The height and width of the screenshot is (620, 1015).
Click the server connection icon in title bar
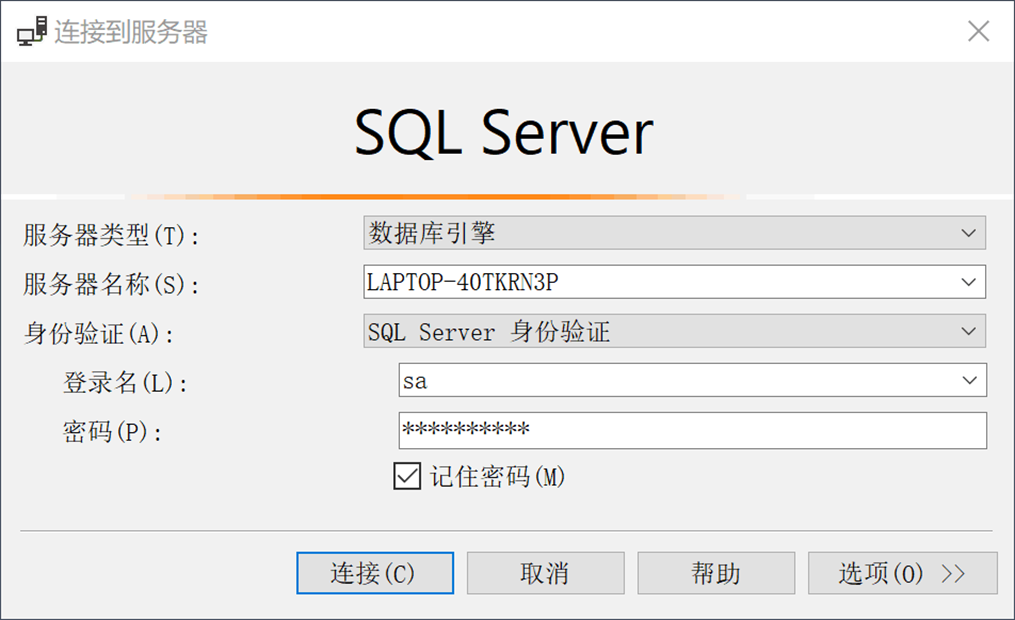32,31
